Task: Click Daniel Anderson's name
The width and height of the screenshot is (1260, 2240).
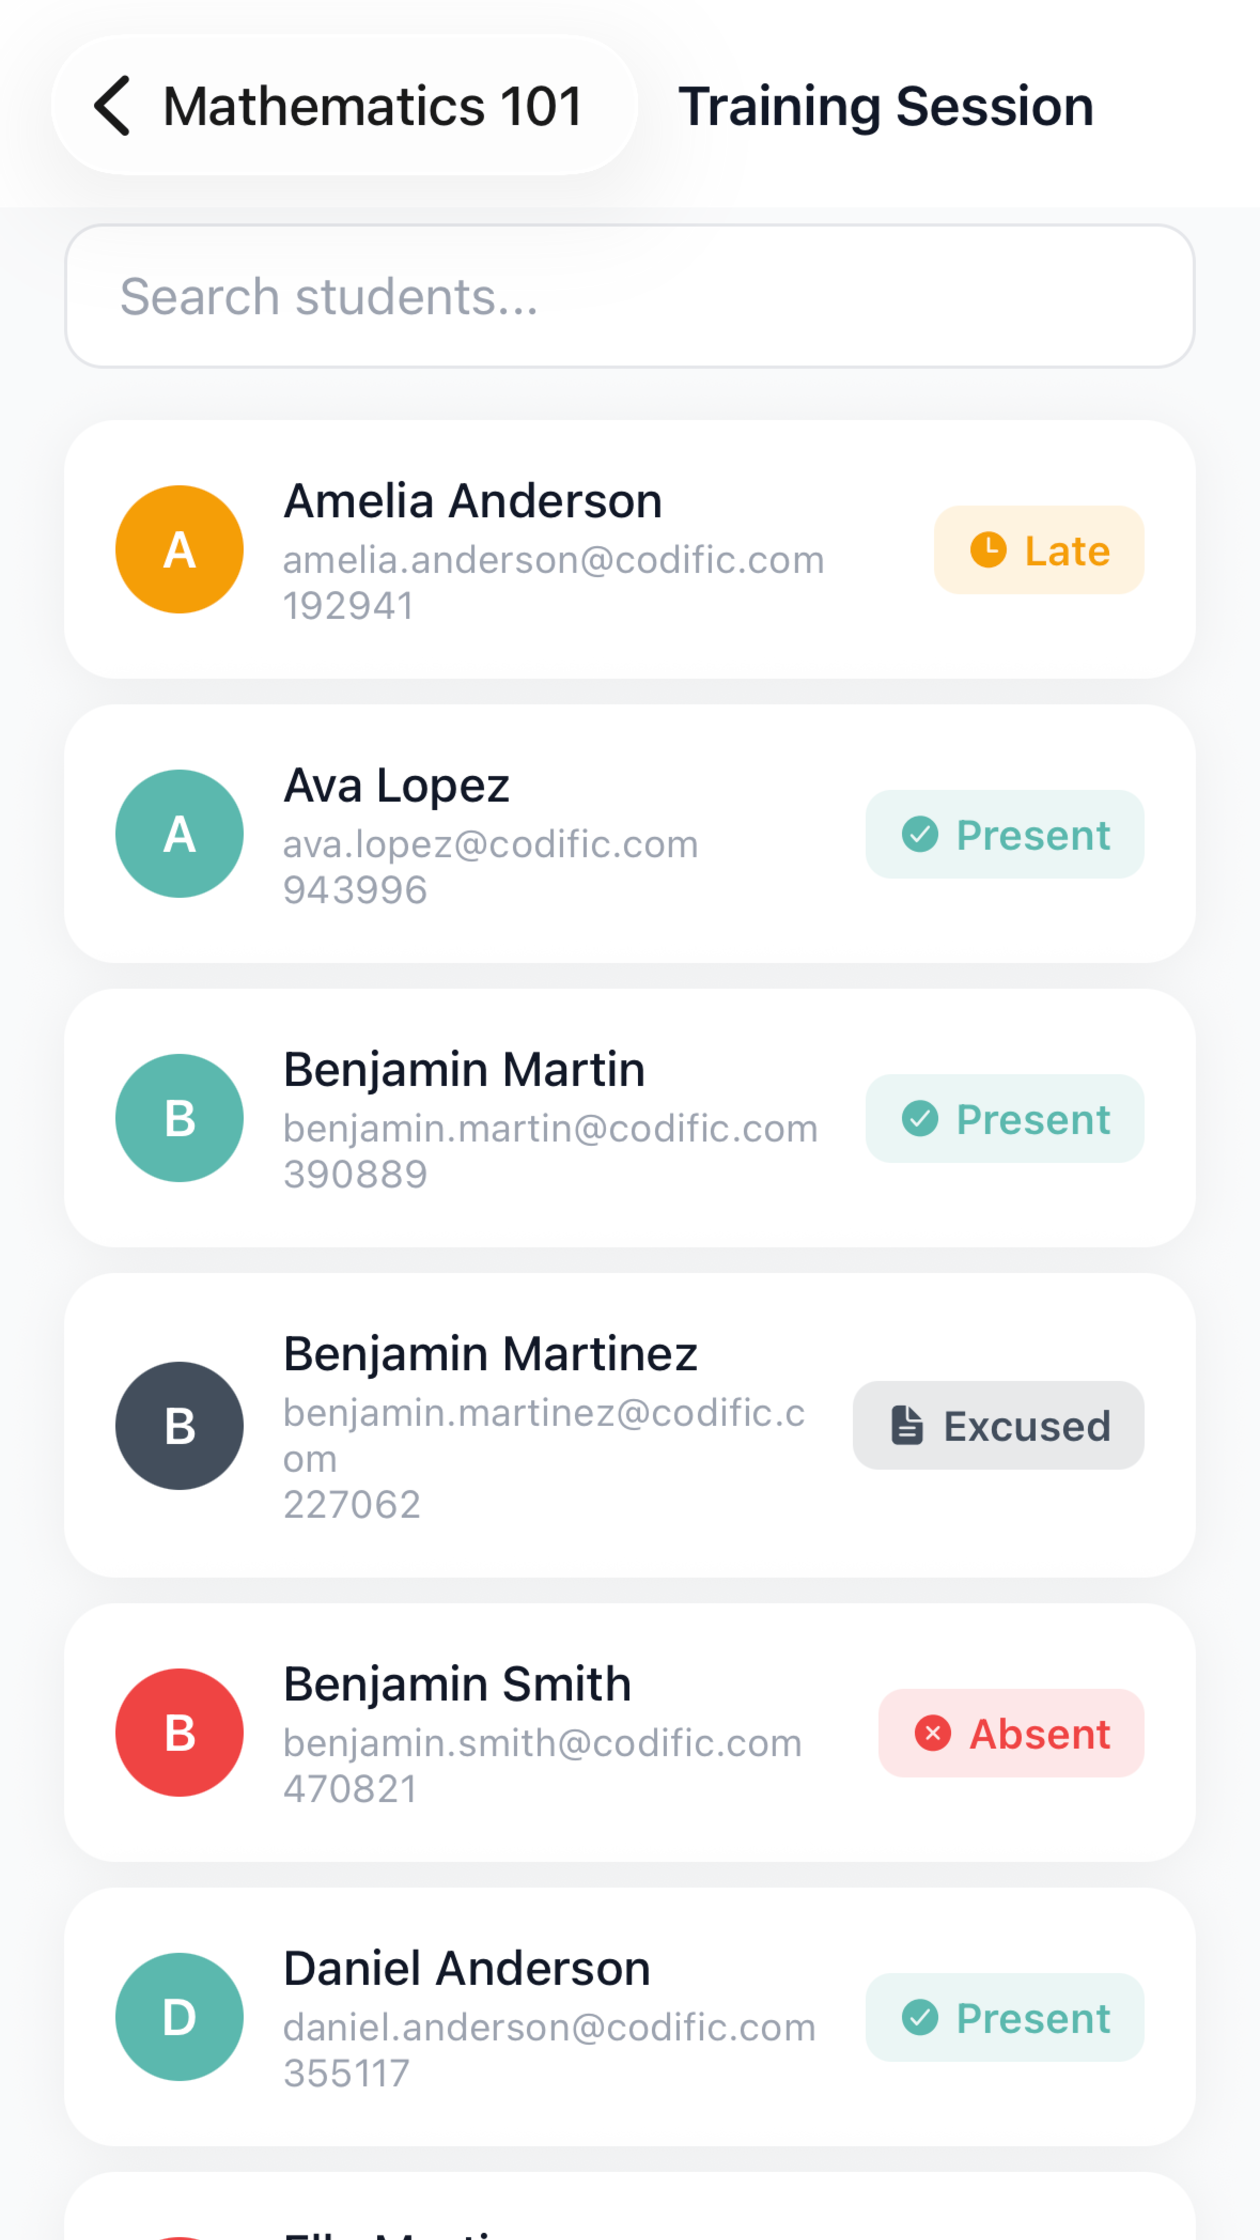Action: coord(467,1968)
